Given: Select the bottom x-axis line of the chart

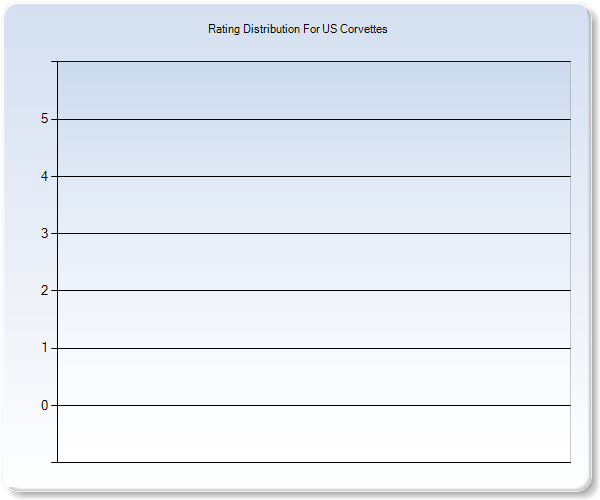Looking at the screenshot, I should 313,462.
